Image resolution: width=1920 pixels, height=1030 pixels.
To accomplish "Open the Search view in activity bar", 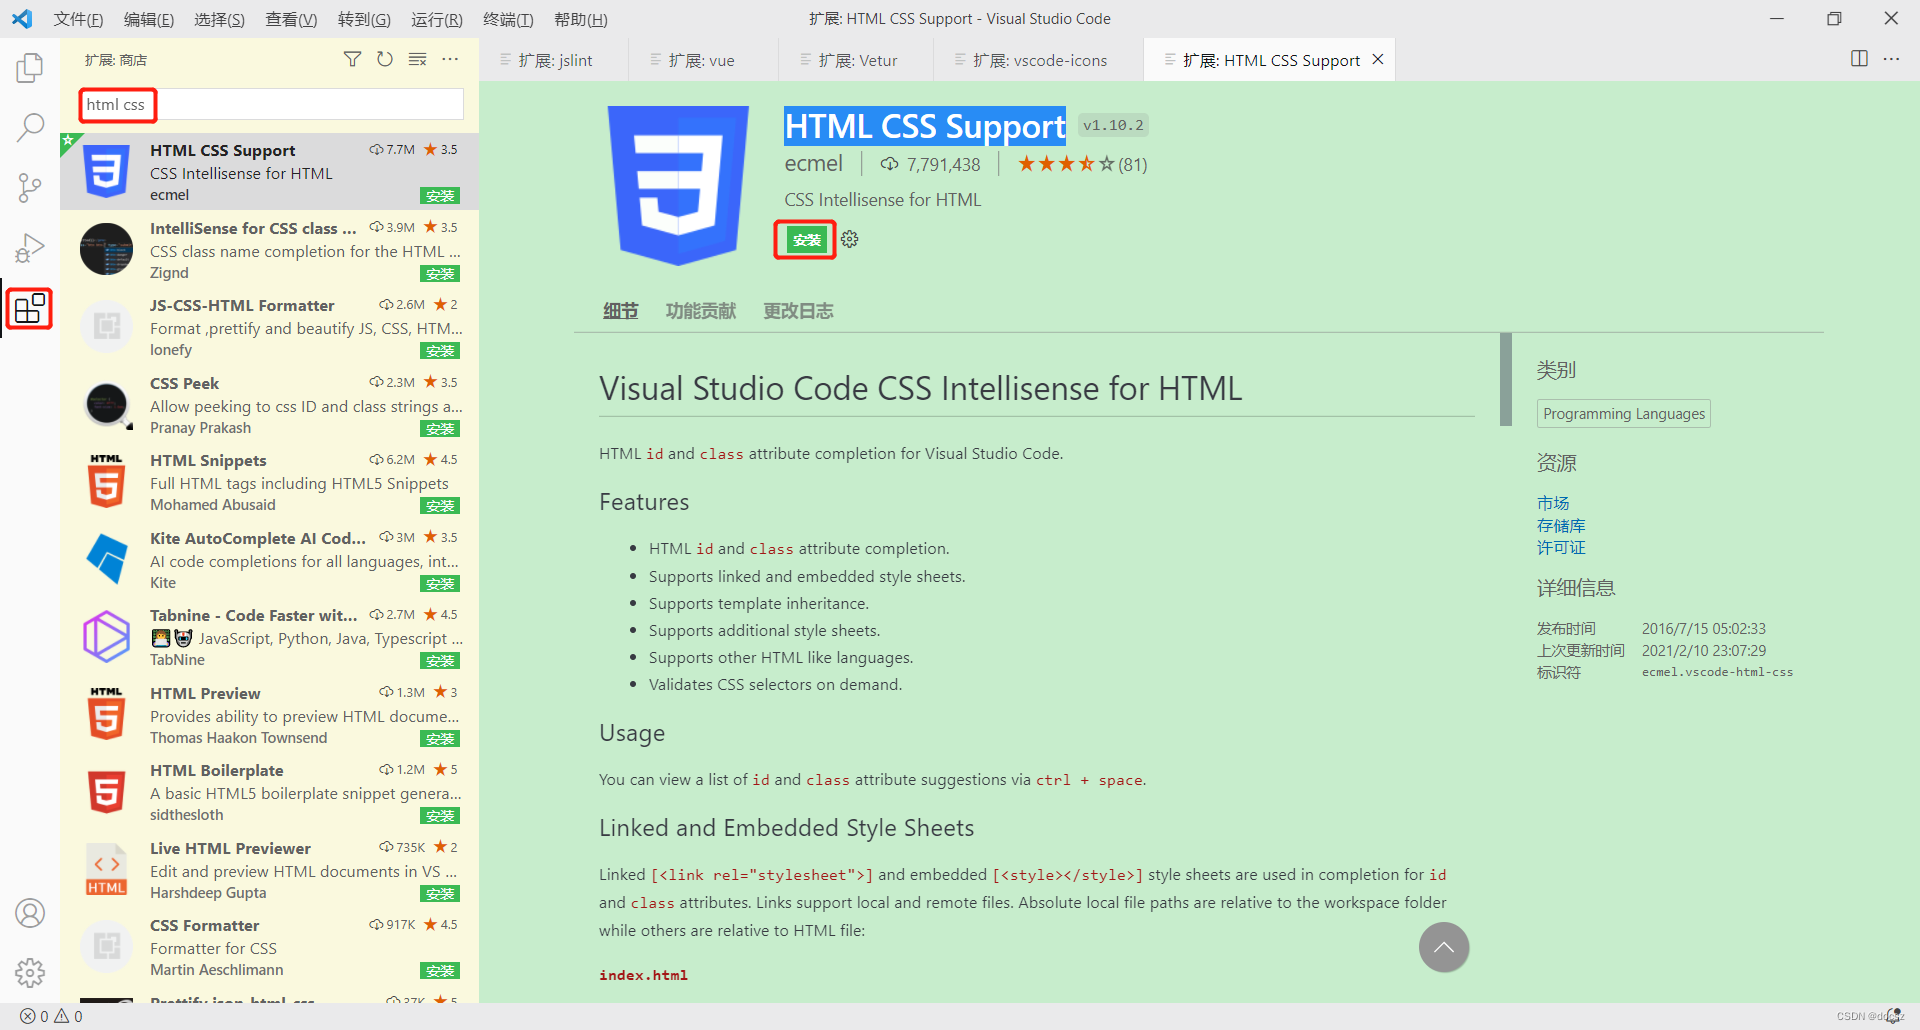I will click(x=30, y=127).
